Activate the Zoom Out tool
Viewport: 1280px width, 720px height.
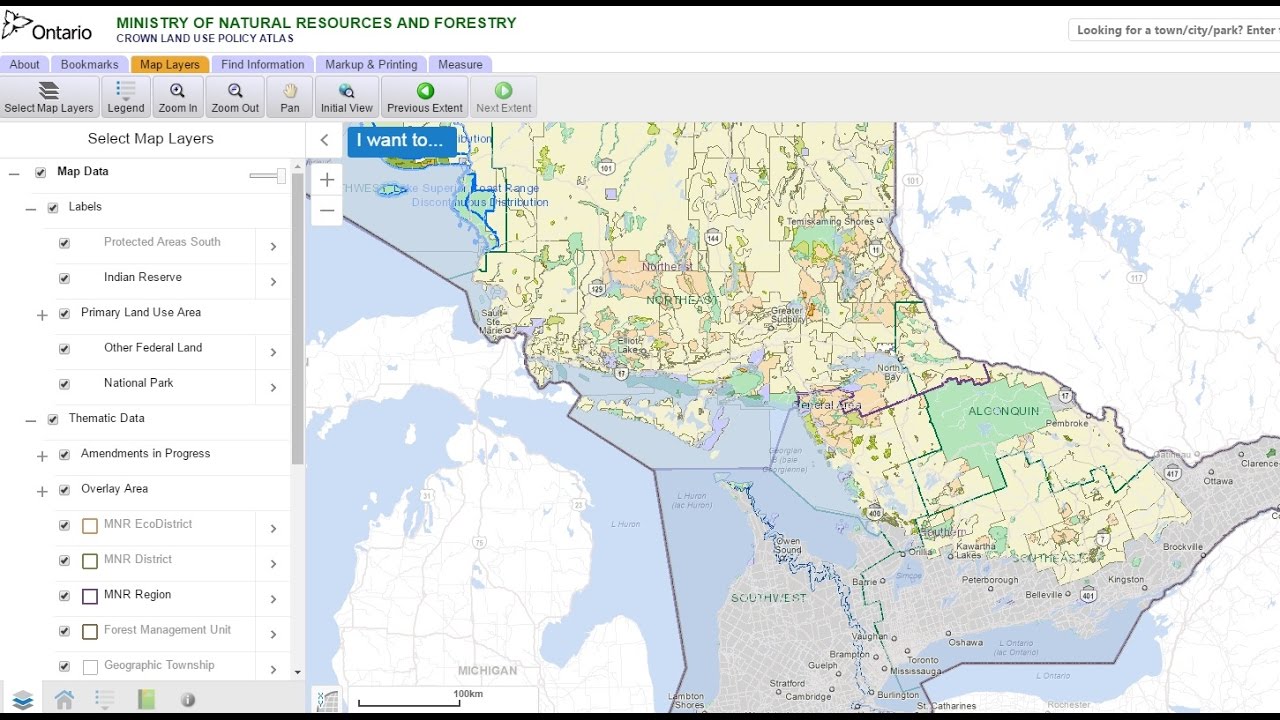(235, 97)
